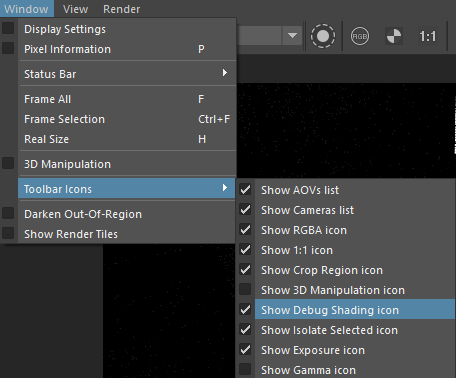Viewport: 456px width, 378px height.
Task: Open the Render menu
Action: [x=121, y=9]
